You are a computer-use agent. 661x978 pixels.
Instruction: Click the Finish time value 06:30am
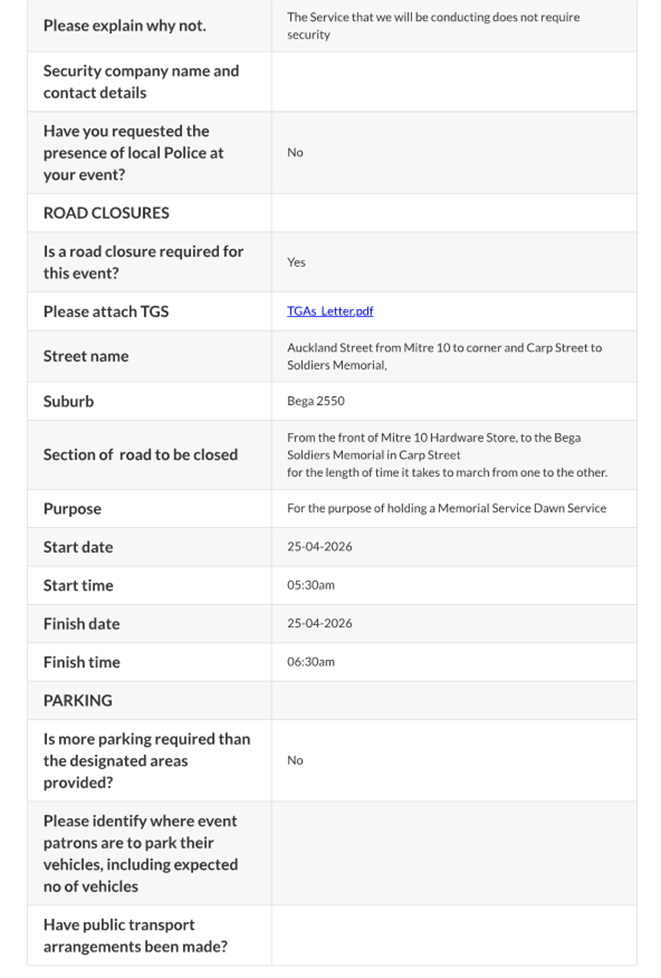tap(311, 662)
